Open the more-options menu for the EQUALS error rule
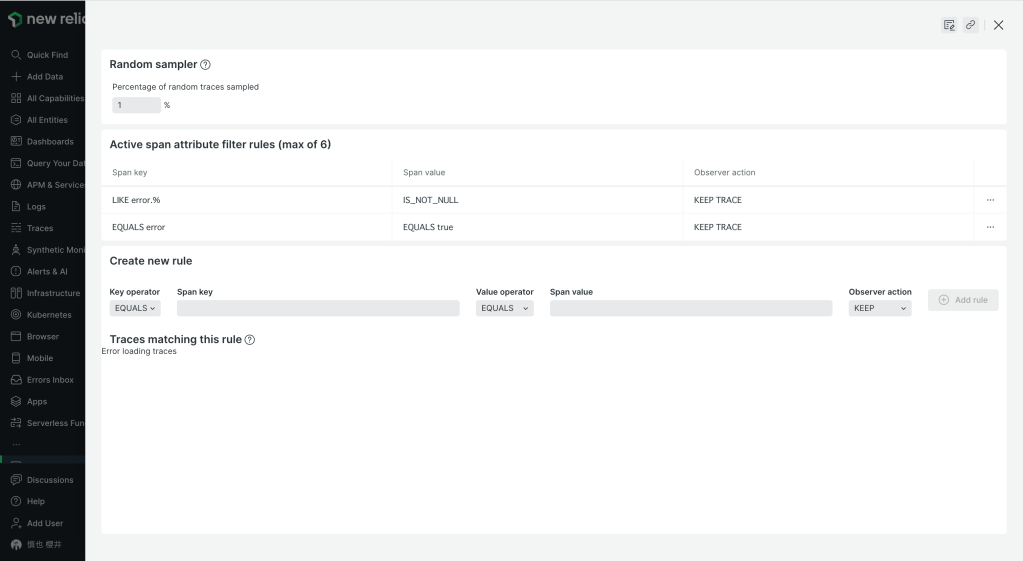This screenshot has width=1023, height=561. point(990,227)
